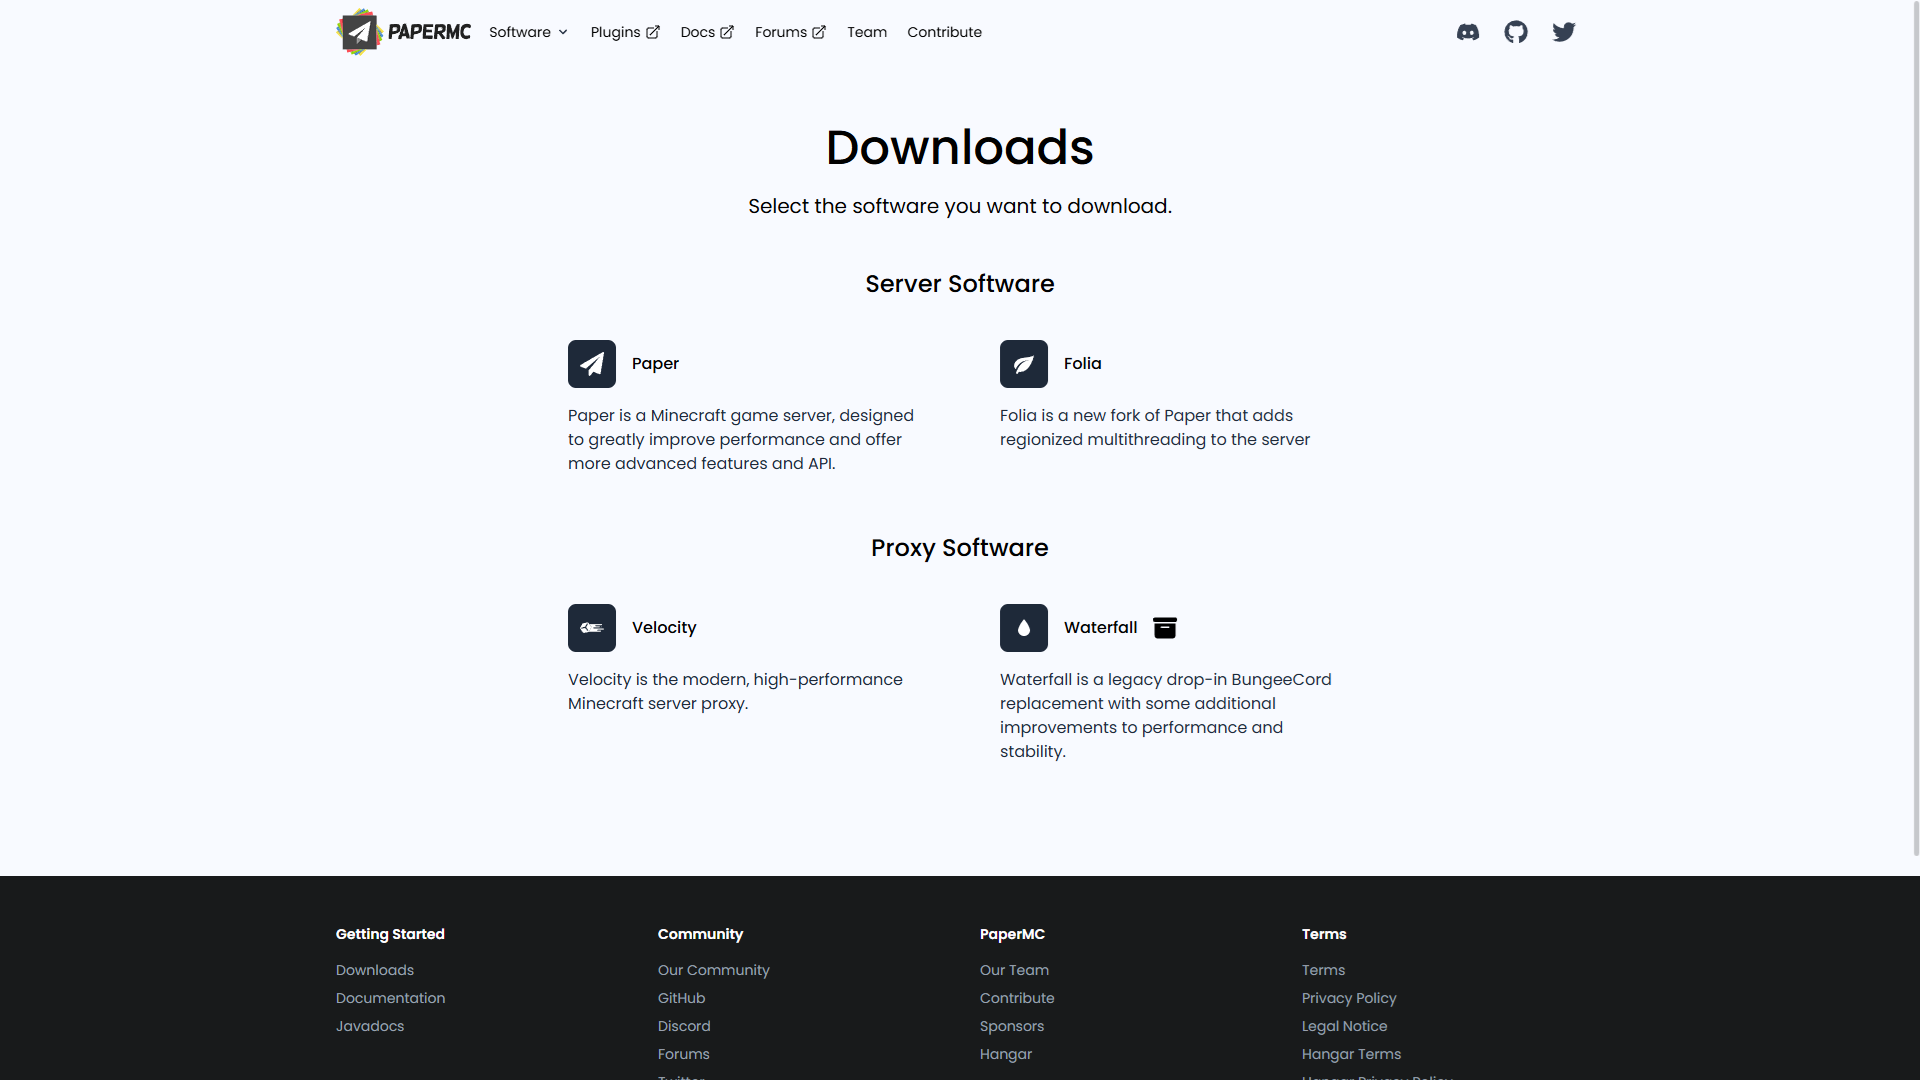This screenshot has height=1080, width=1920.
Task: Click the external link icon beside Plugins
Action: (x=653, y=32)
